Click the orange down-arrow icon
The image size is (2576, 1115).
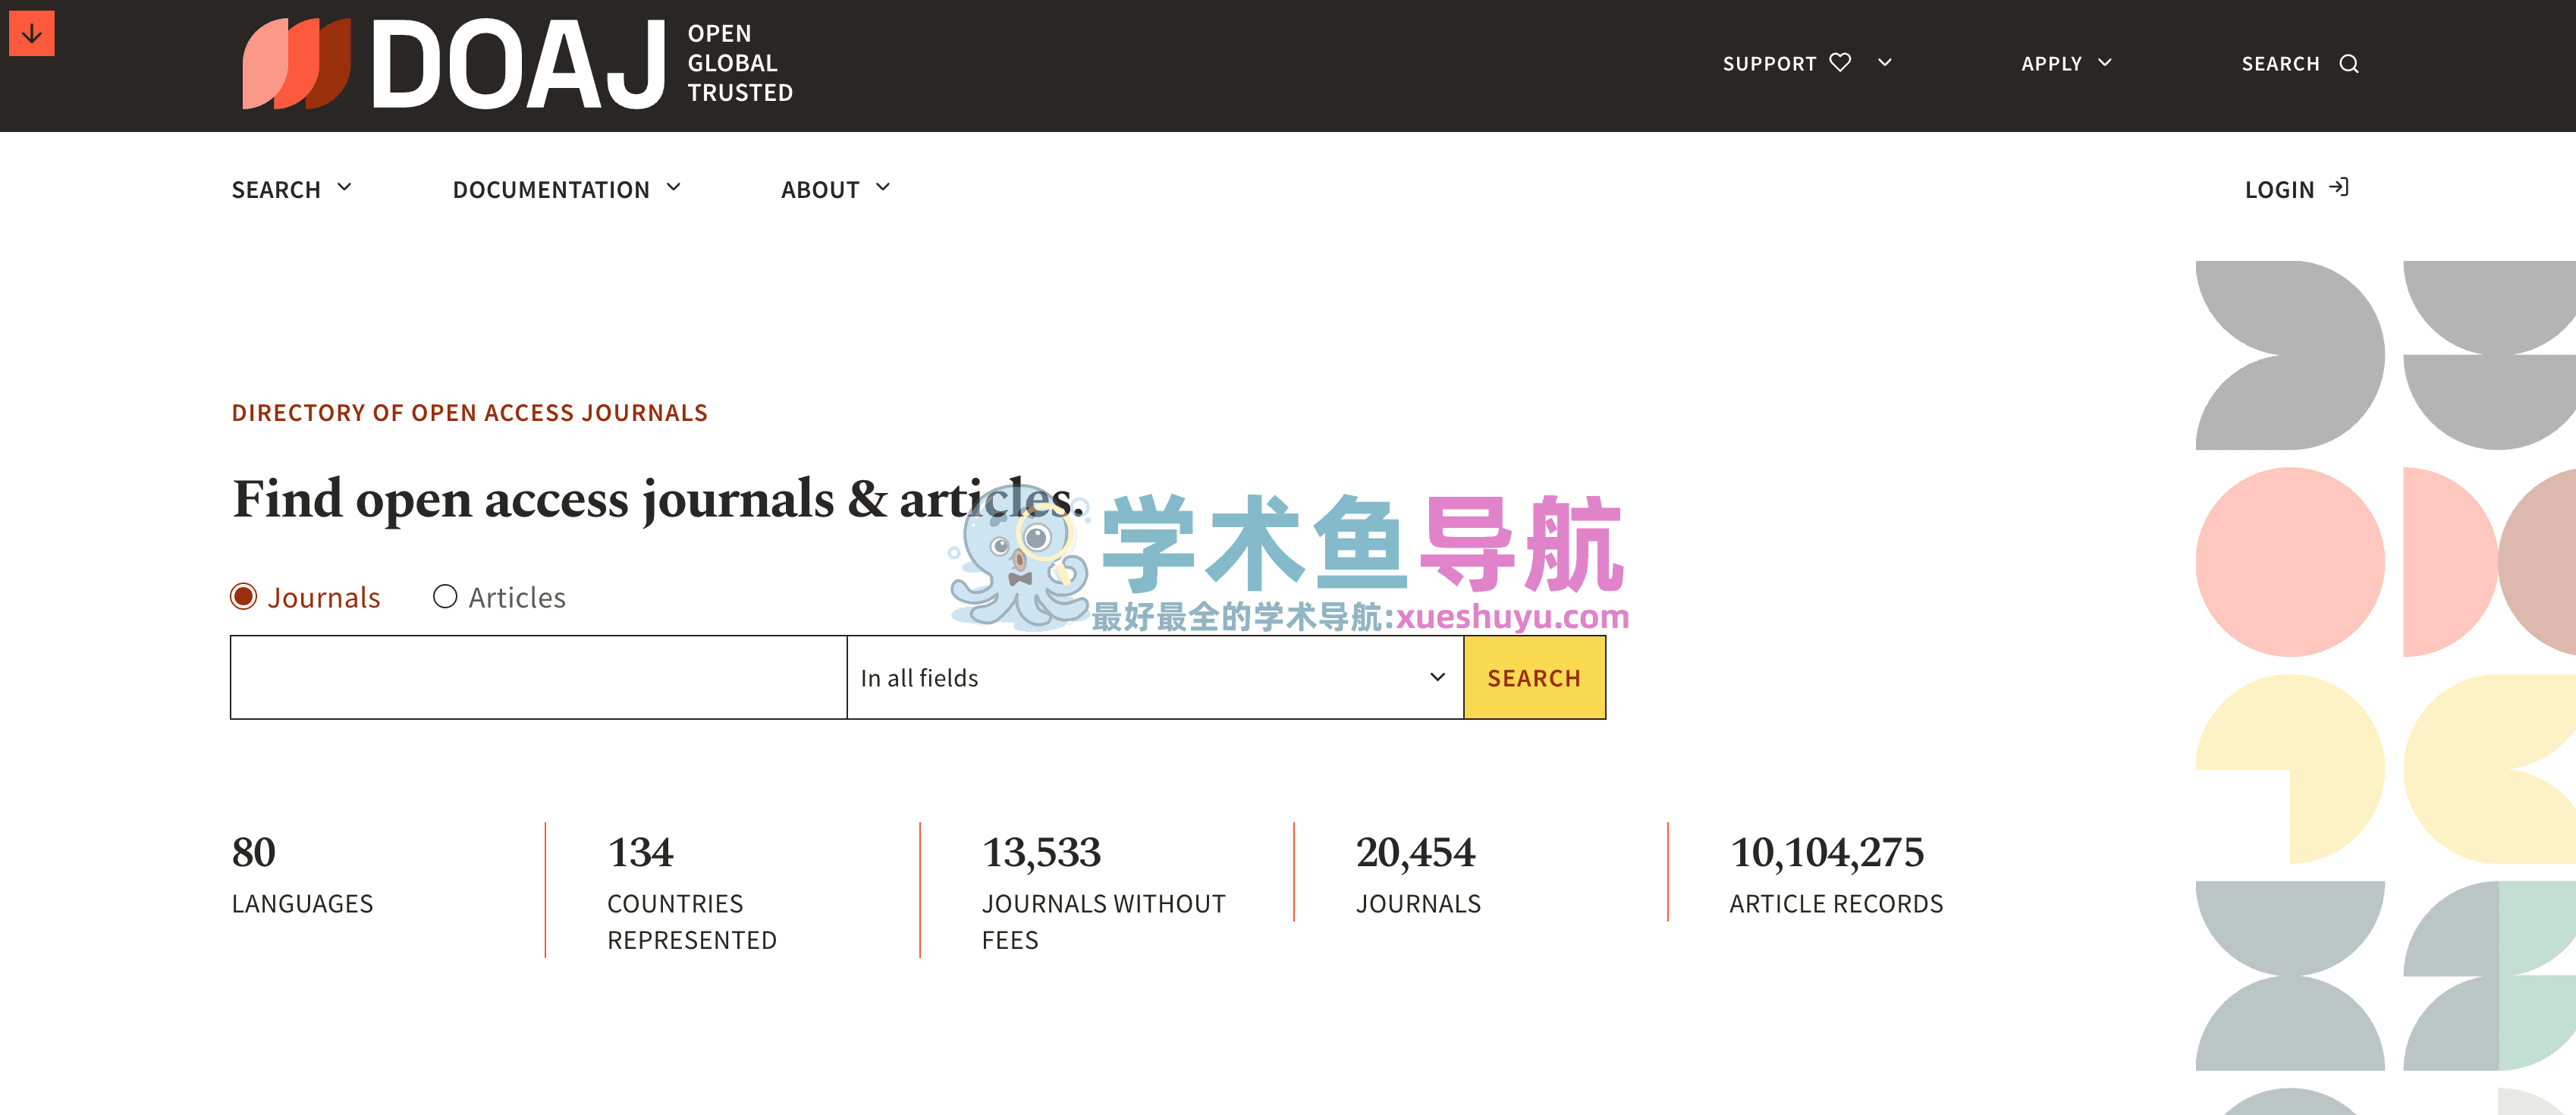coord(31,34)
